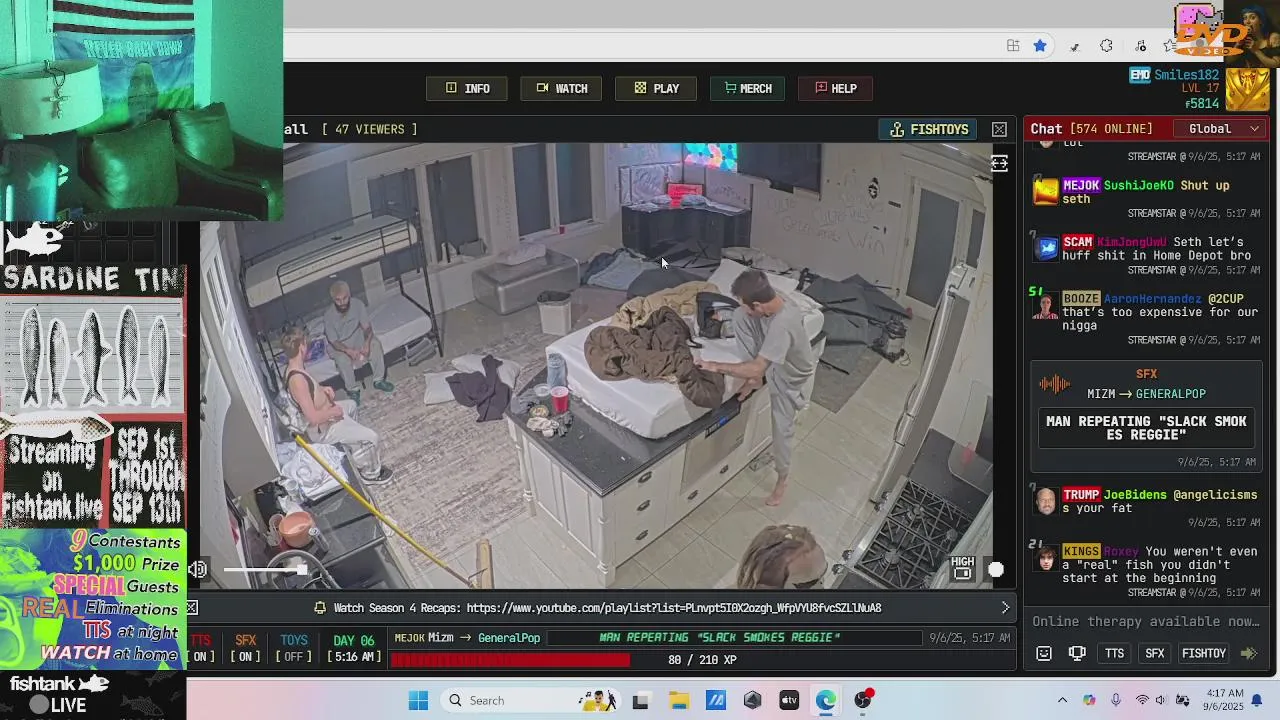Image resolution: width=1280 pixels, height=720 pixels.
Task: Open browser extensions puzzle icon
Action: pyautogui.click(x=1106, y=46)
